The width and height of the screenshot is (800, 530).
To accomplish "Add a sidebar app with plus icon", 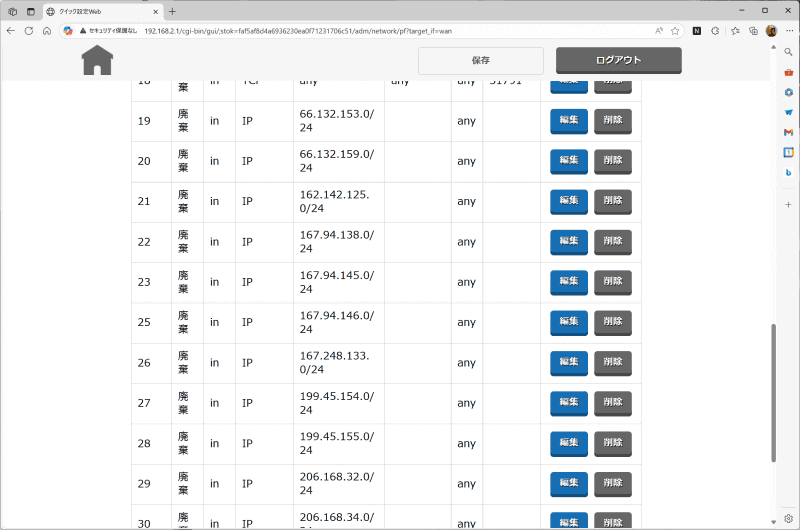I will (788, 205).
